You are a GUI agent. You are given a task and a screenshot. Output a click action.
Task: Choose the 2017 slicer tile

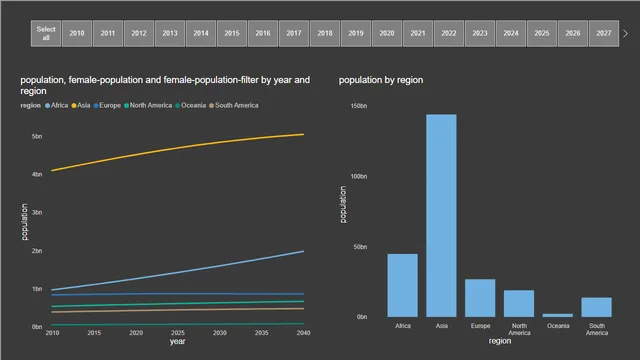point(294,33)
